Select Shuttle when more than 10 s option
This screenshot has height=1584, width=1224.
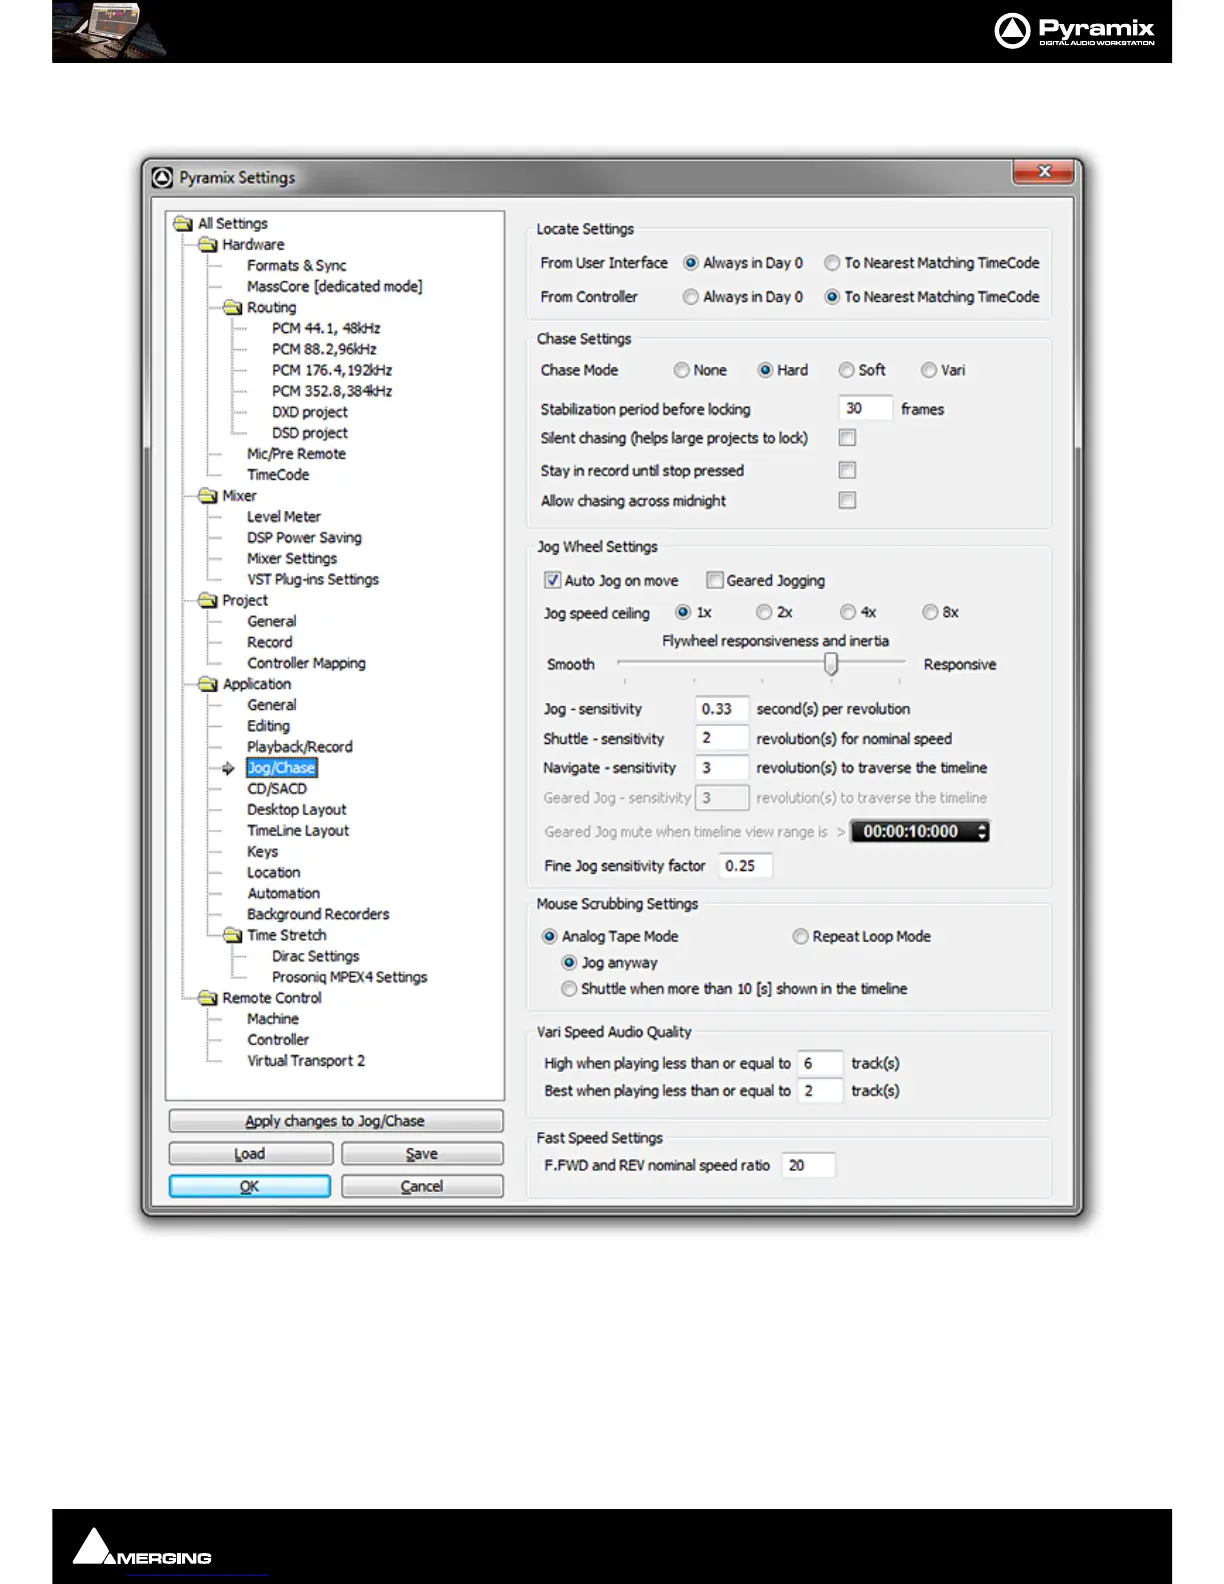[x=569, y=988]
